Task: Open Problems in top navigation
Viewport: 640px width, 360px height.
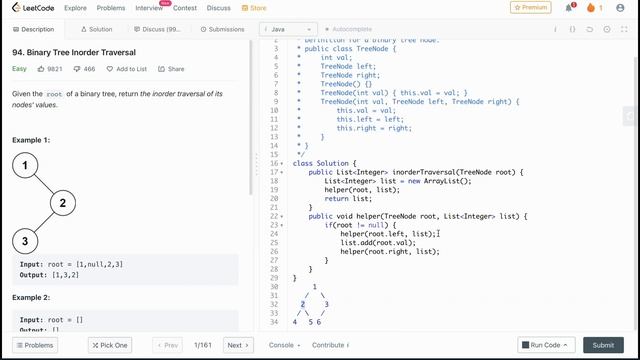Action: (111, 8)
